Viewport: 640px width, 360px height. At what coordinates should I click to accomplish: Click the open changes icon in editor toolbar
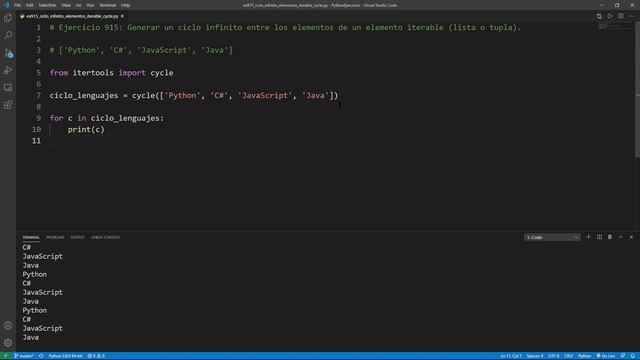[x=599, y=16]
